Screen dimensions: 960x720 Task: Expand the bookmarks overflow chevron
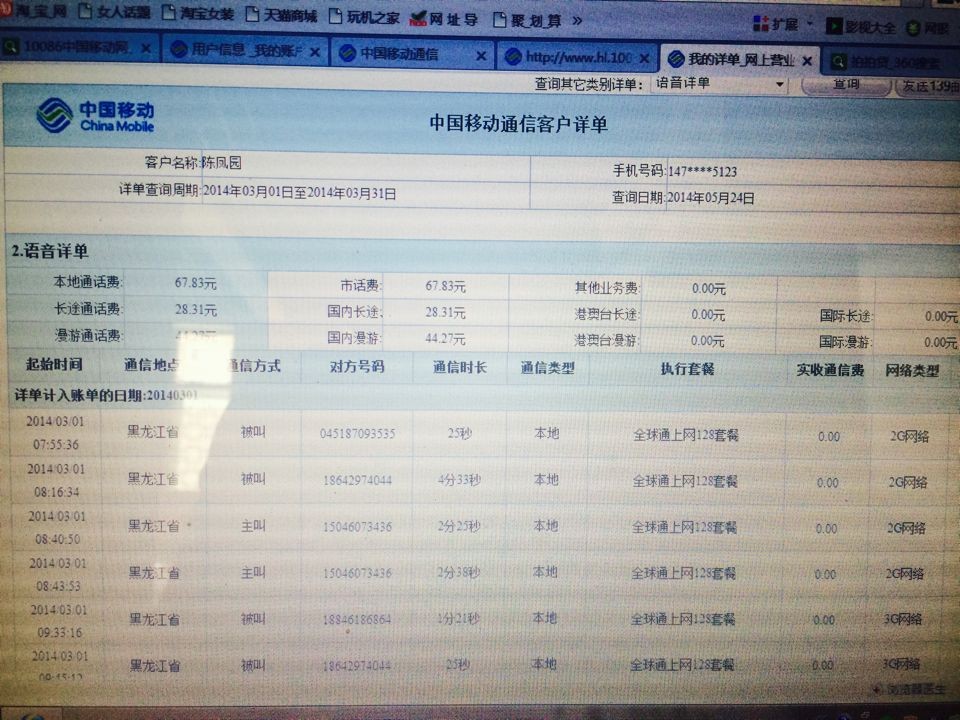tap(577, 21)
